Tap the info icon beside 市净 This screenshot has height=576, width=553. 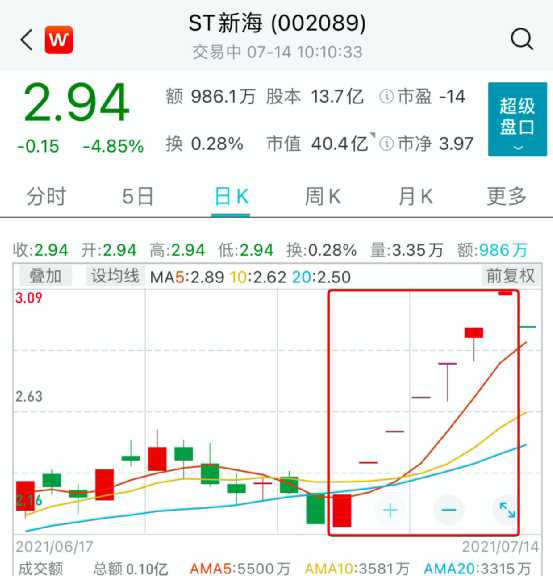tap(387, 144)
